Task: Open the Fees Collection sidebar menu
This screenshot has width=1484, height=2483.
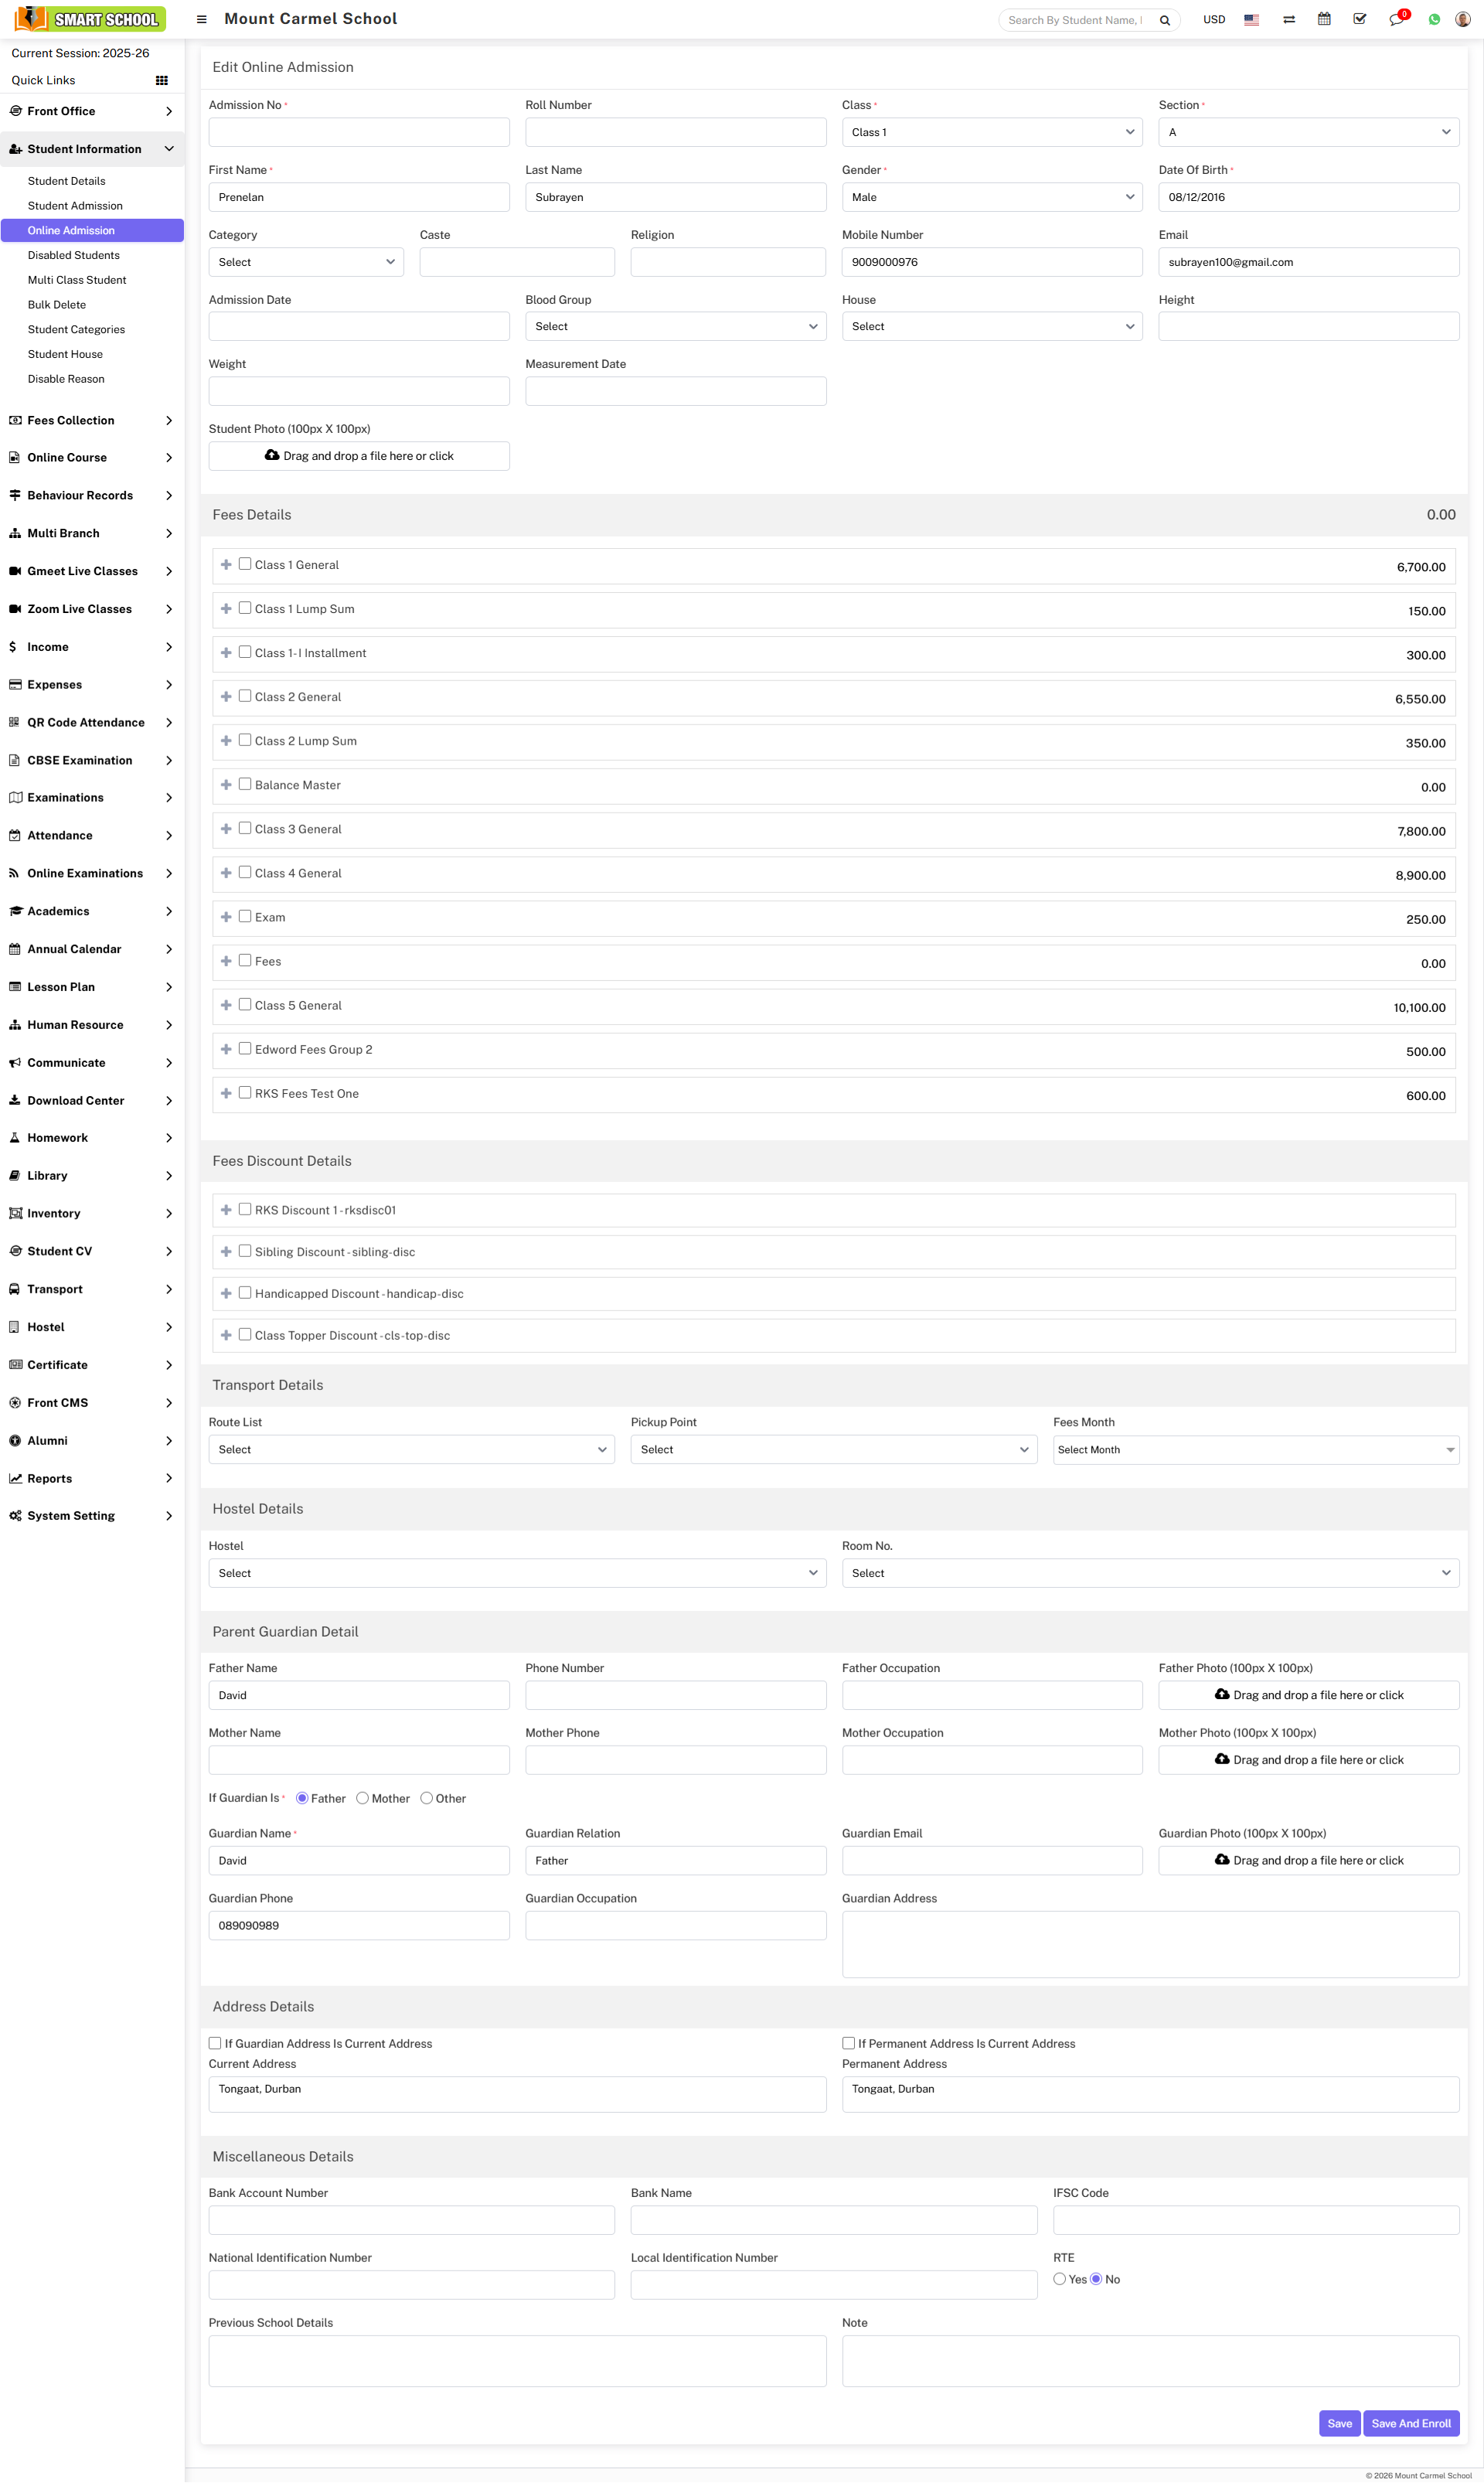Action: (91, 421)
